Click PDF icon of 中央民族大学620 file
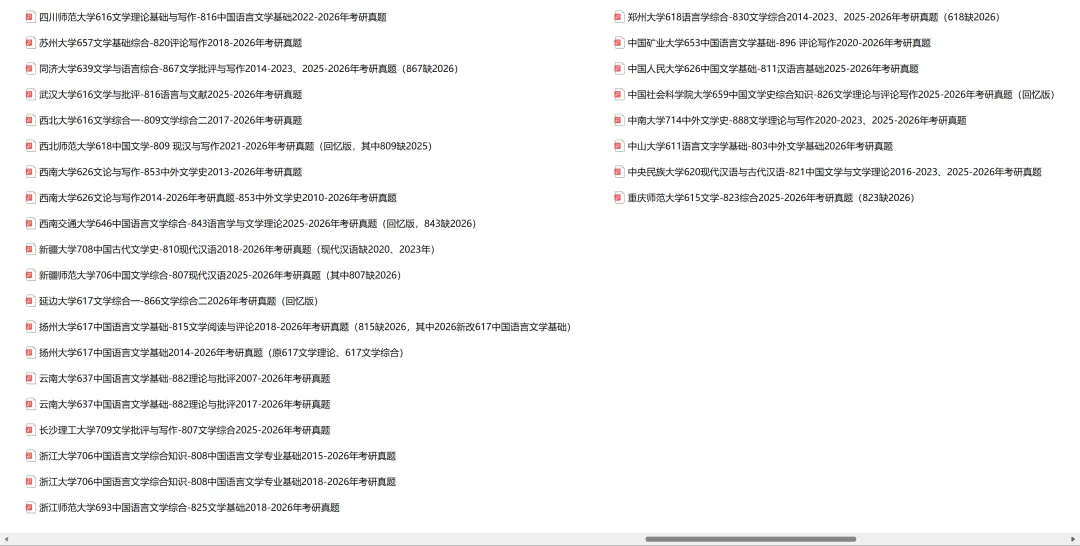 [619, 171]
